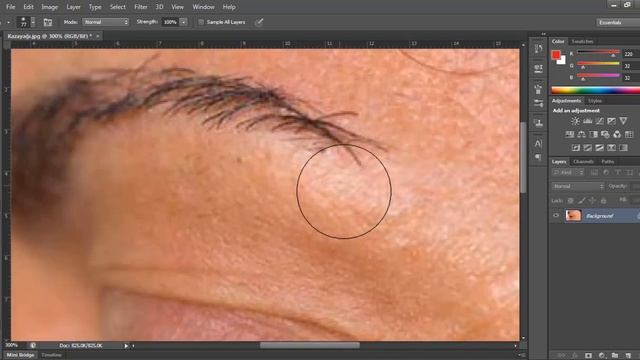Open the Clone Source panel icon
Screen dimensions: 640x360
538,123
